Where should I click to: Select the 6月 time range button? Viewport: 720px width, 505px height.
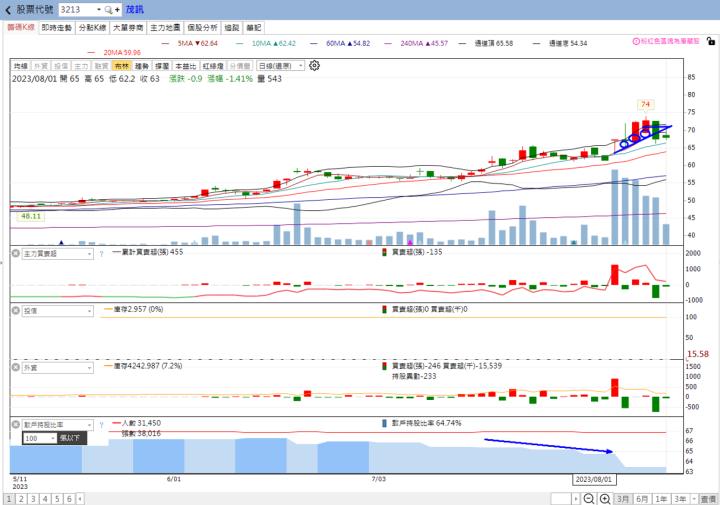click(641, 498)
